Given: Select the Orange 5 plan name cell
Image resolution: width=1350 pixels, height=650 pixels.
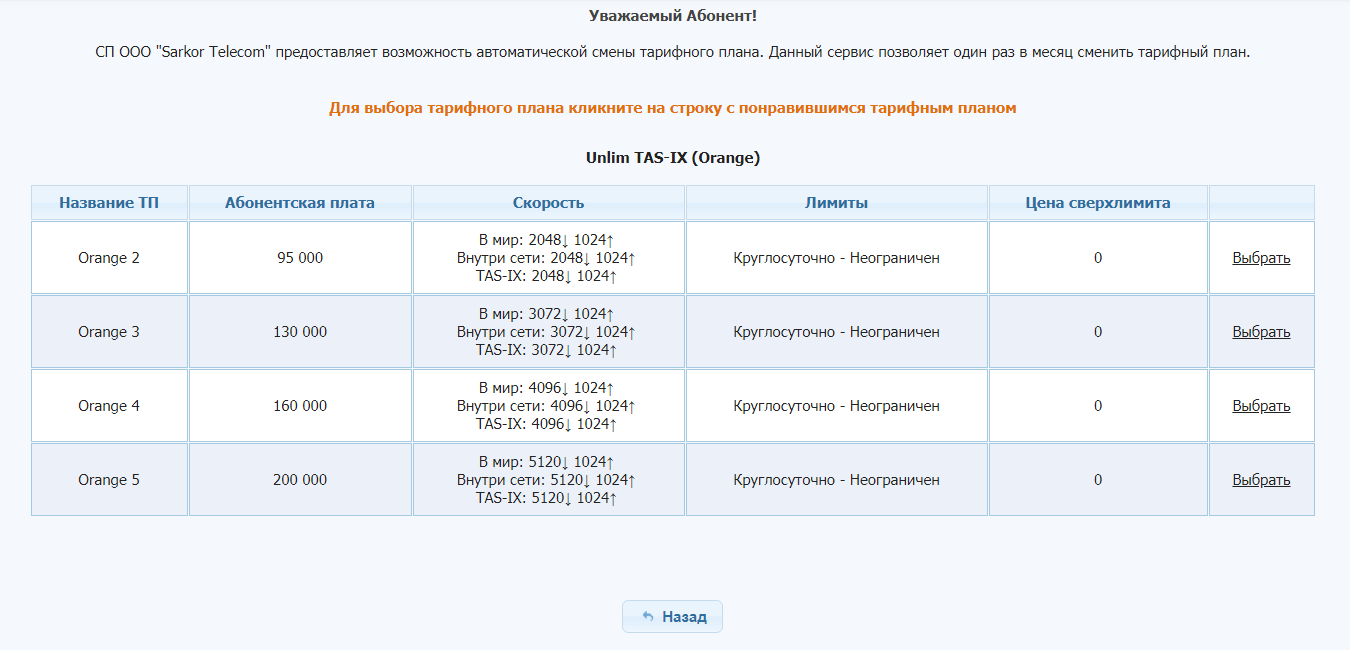Looking at the screenshot, I should click(x=109, y=480).
